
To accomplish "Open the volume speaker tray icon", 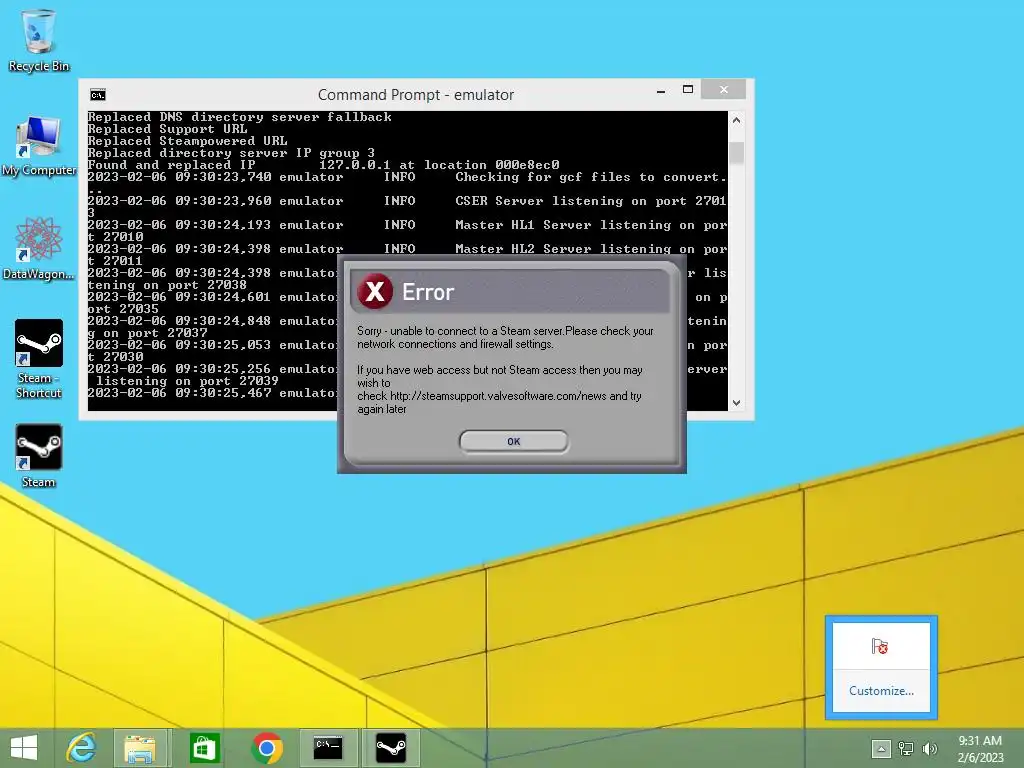I will (930, 749).
